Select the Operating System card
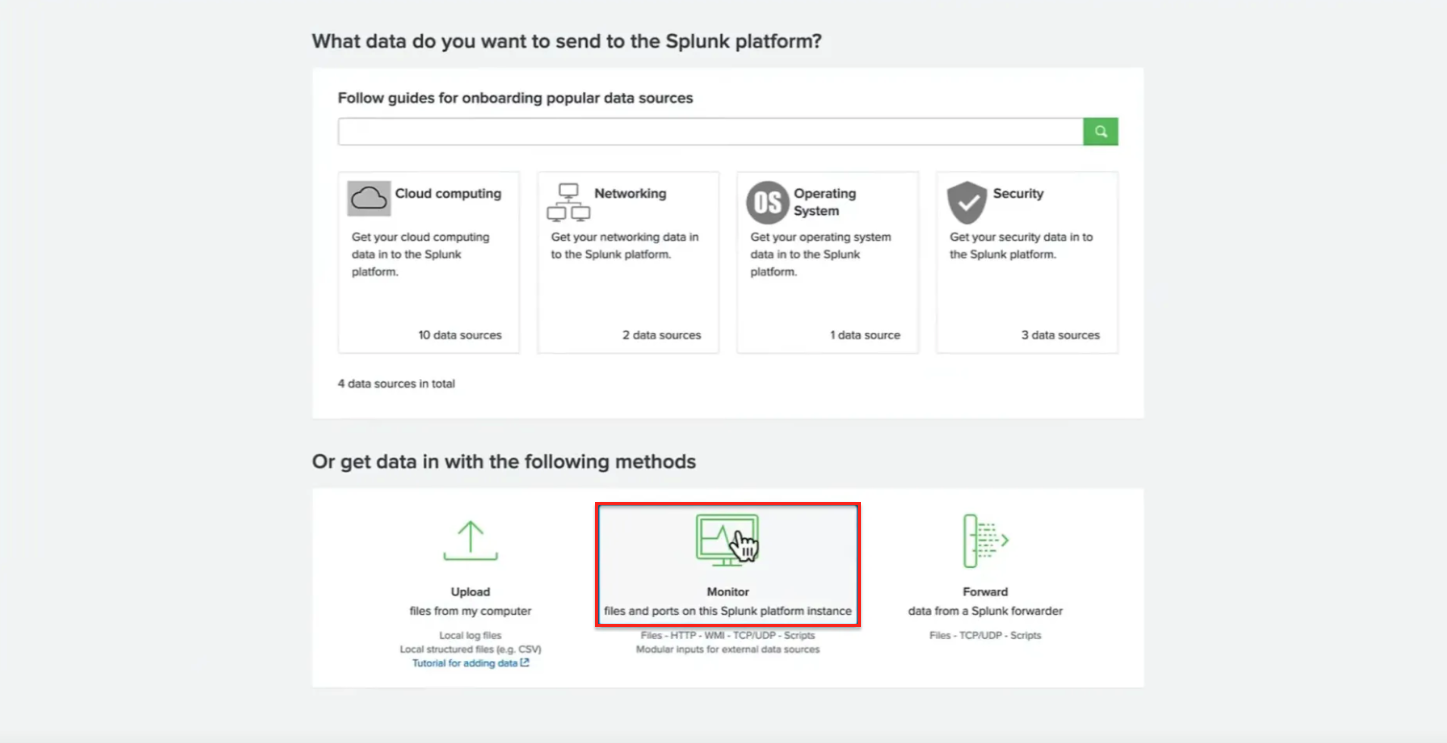This screenshot has width=1447, height=743. (x=827, y=262)
